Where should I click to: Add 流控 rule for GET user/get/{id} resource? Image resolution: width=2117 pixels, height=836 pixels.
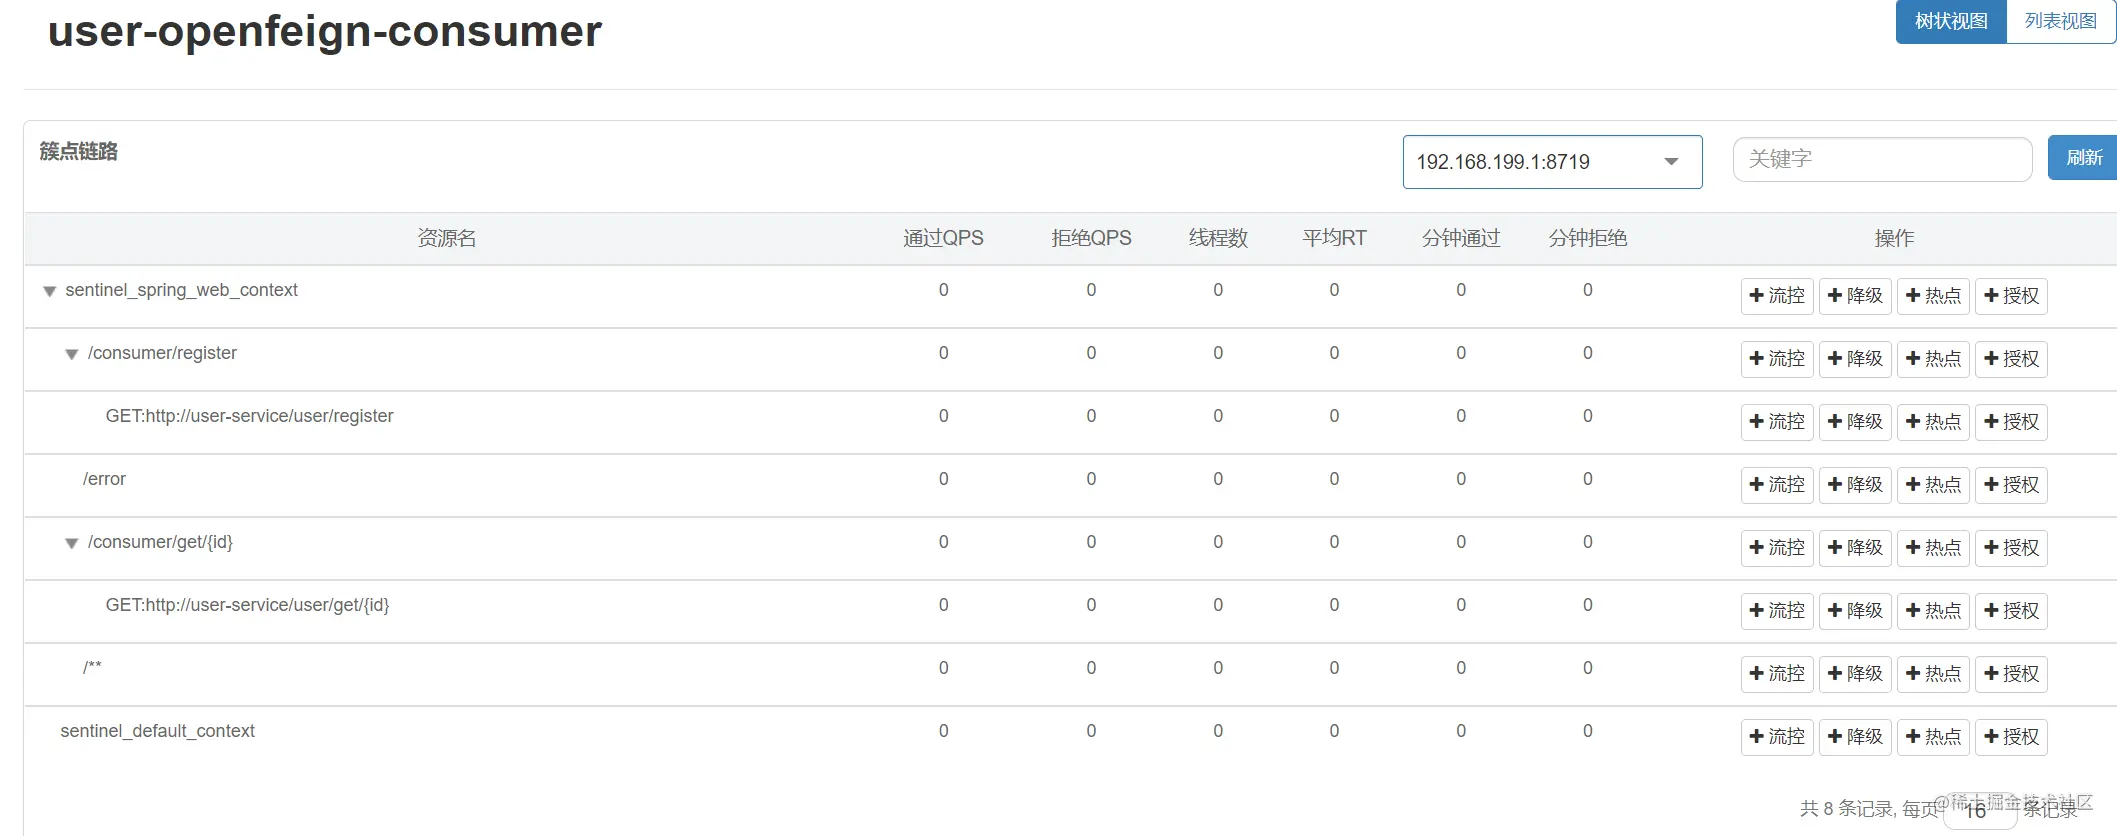(x=1777, y=611)
